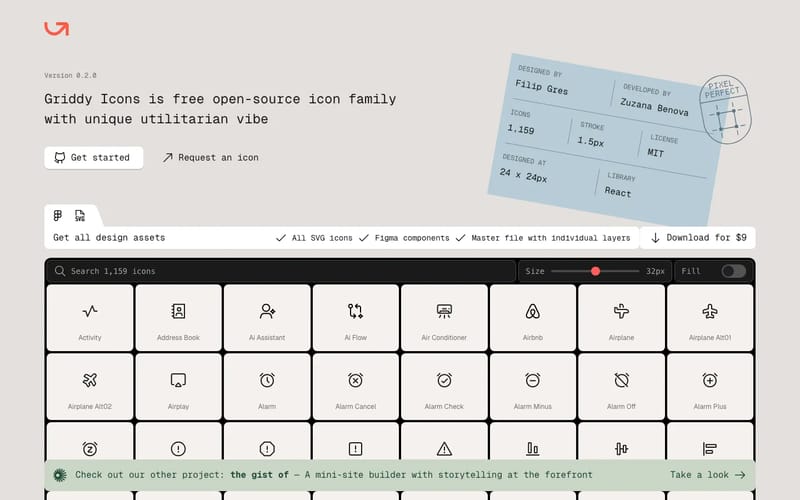Click the orange Griddy logo
The width and height of the screenshot is (800, 500).
(57, 28)
